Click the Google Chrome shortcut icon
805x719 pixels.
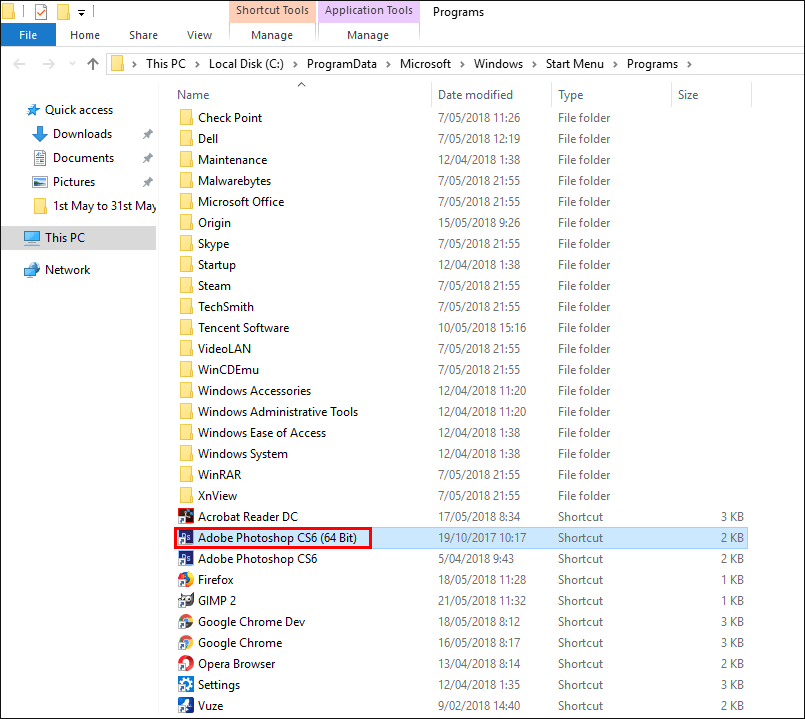tap(185, 642)
